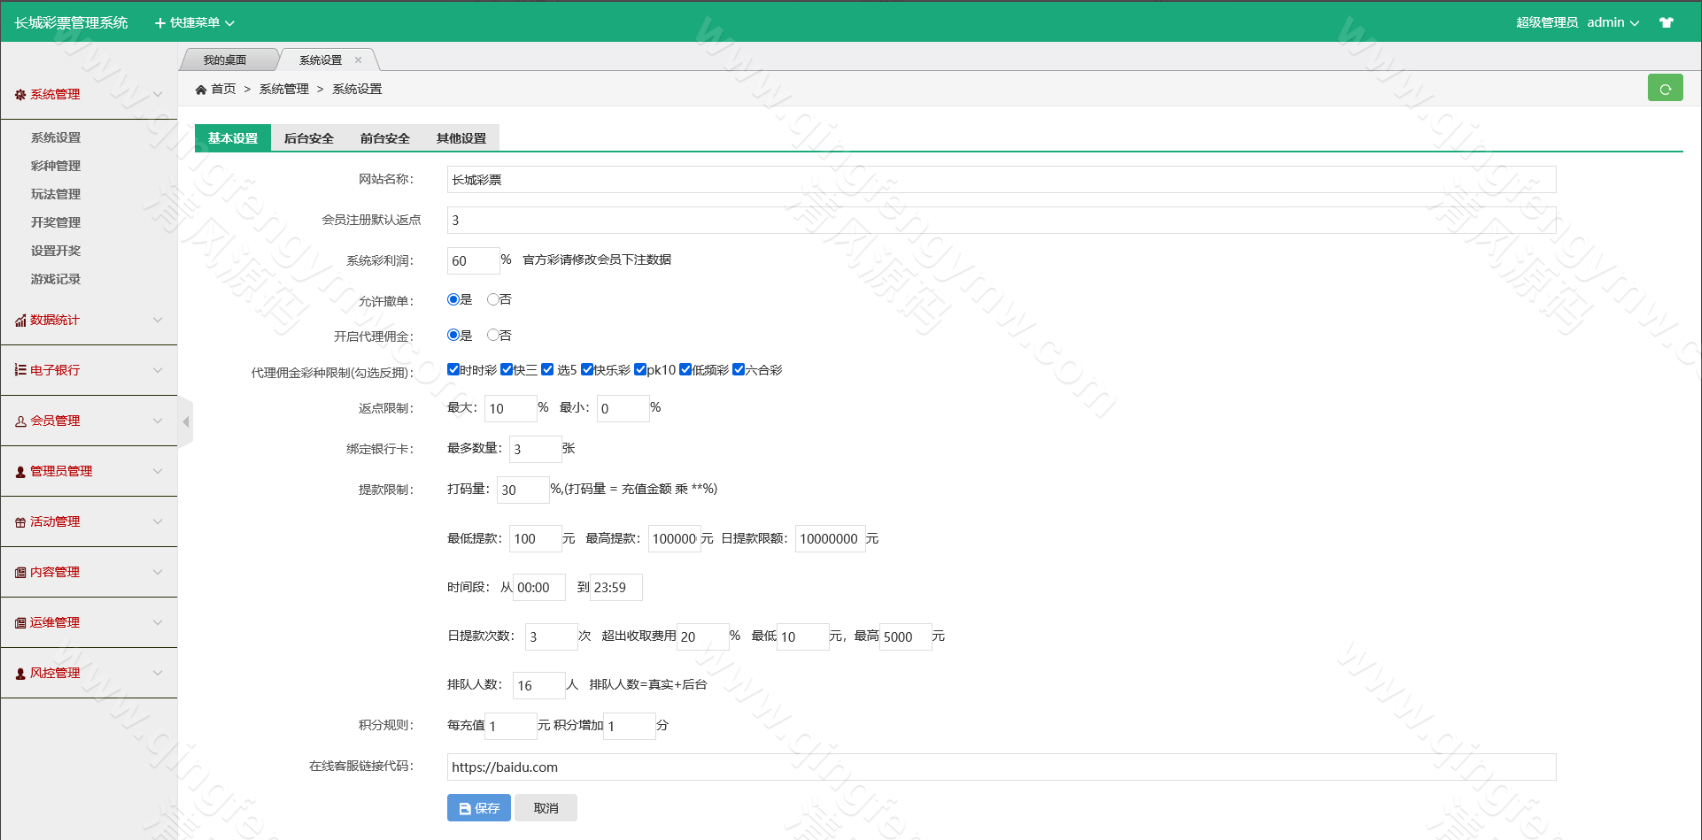The width and height of the screenshot is (1702, 840).
Task: Open 游戏记录 in the sidebar
Action: [56, 279]
